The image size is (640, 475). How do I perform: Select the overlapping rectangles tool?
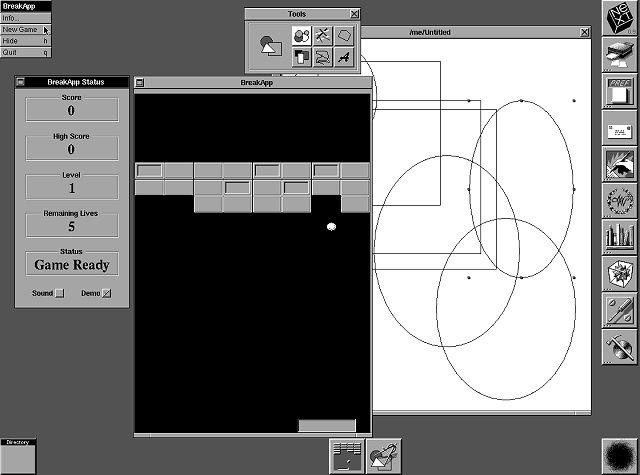(302, 57)
